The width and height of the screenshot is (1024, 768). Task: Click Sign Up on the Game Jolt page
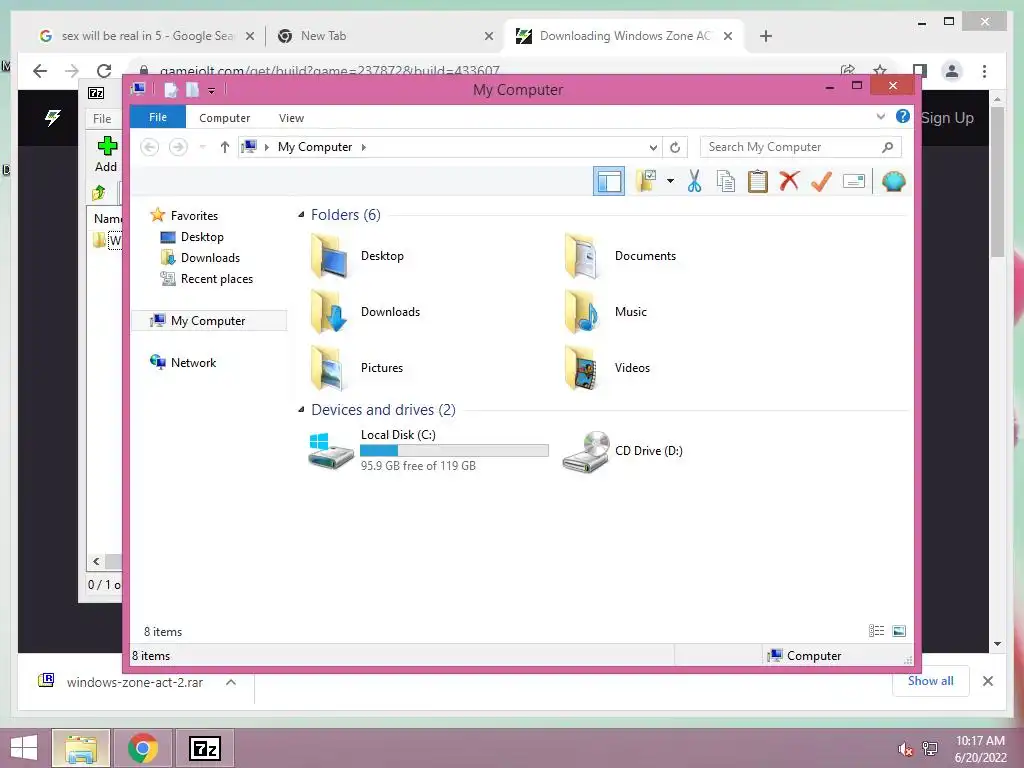tap(947, 118)
